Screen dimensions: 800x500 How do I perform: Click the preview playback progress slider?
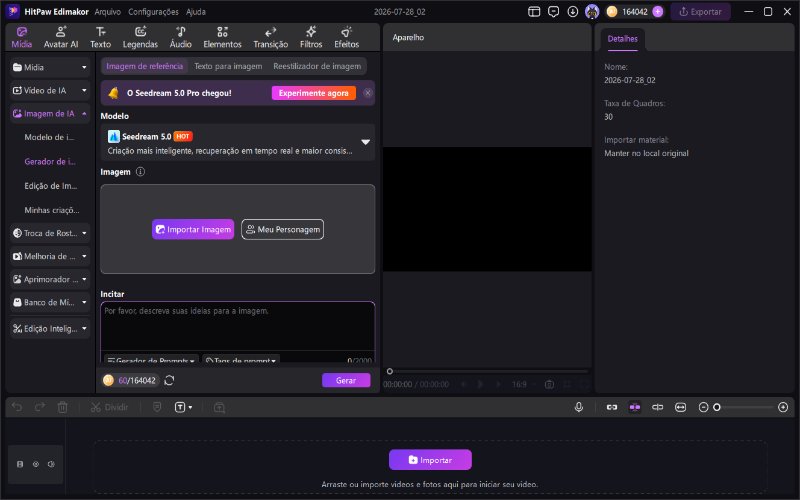(x=488, y=371)
